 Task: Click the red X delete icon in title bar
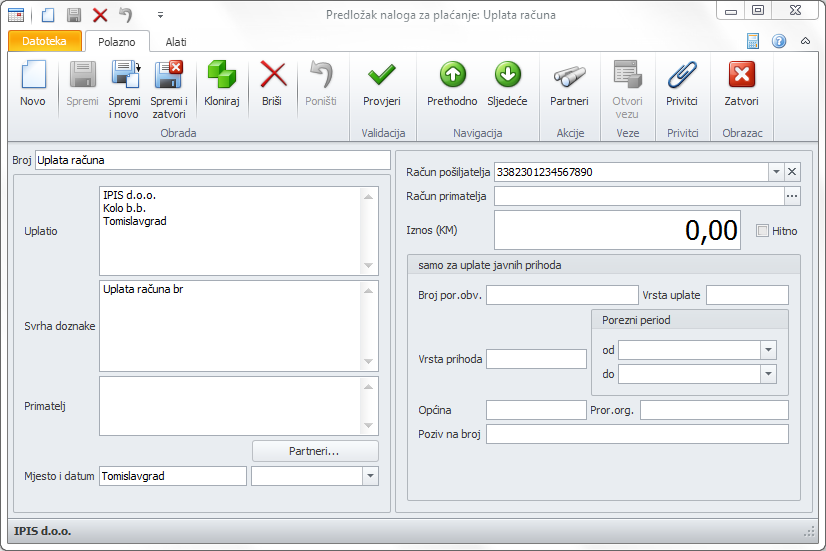[100, 15]
